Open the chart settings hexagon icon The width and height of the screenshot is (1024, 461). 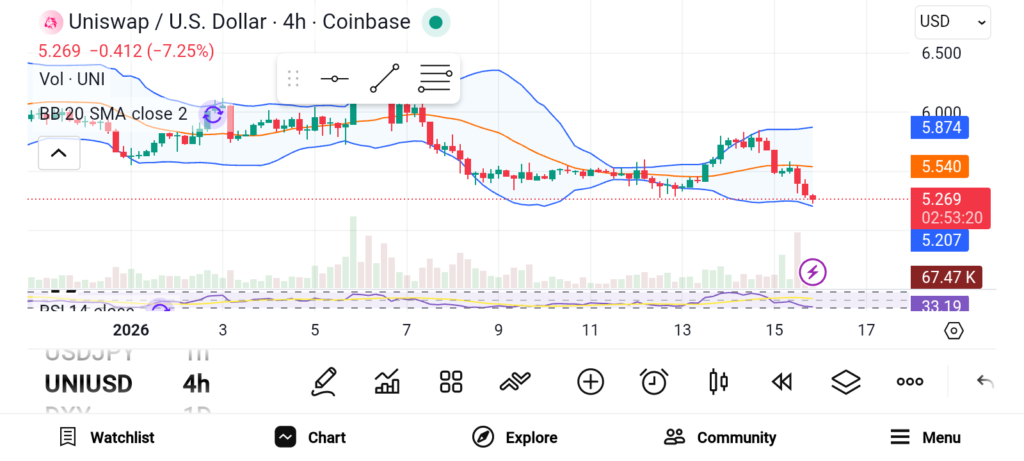(x=953, y=331)
